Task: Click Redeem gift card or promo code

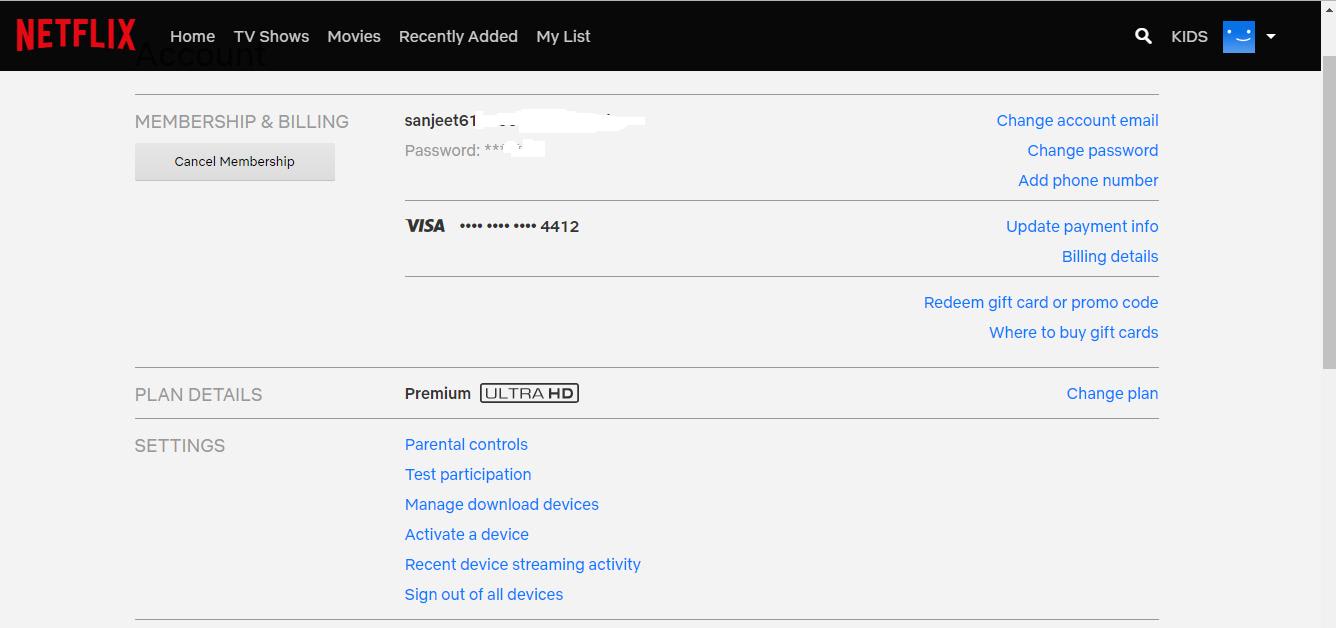Action: pos(1041,302)
